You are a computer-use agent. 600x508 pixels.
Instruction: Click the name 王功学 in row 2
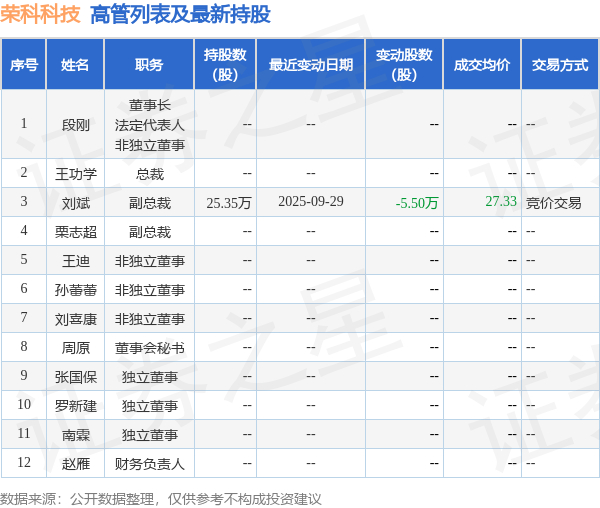76,174
